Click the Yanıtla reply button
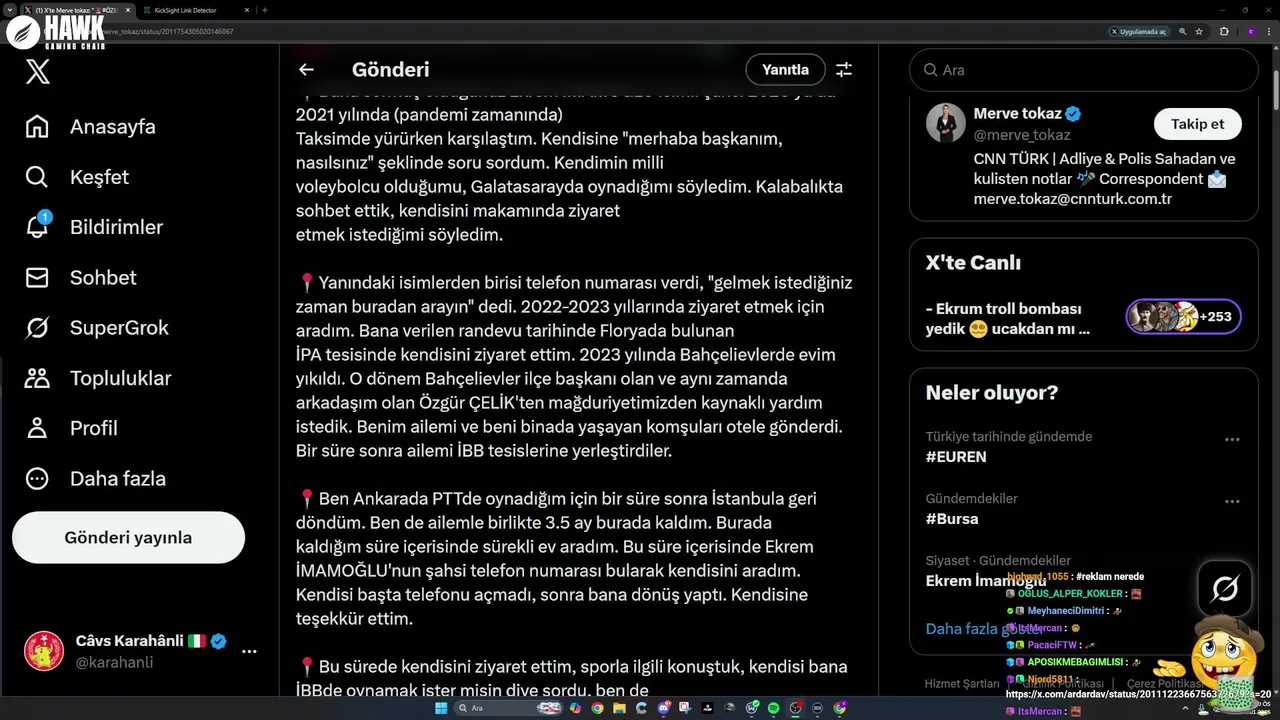1280x720 pixels. [x=785, y=69]
